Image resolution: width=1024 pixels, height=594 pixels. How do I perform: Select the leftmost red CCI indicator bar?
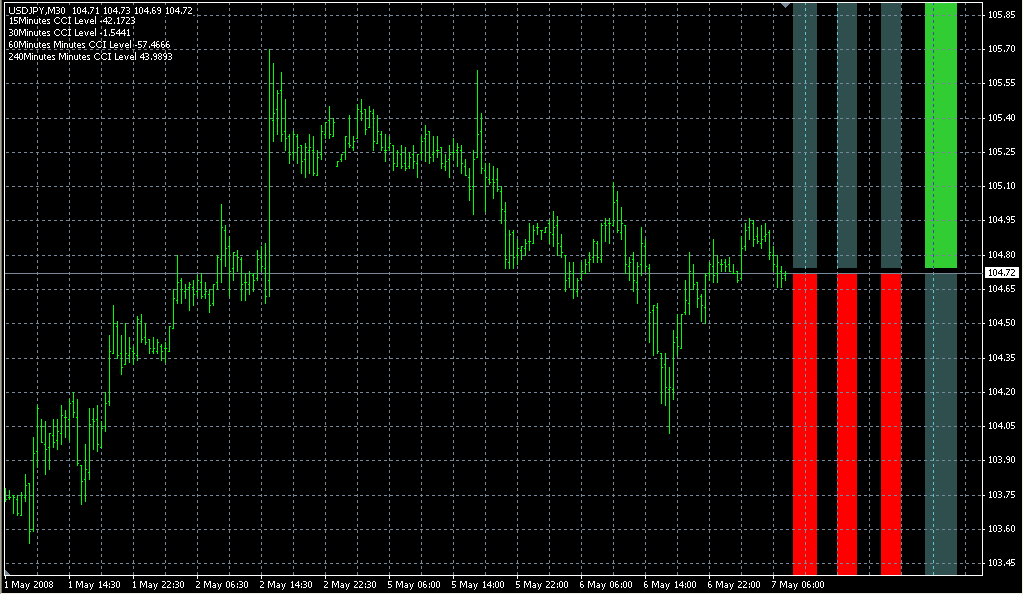point(805,424)
